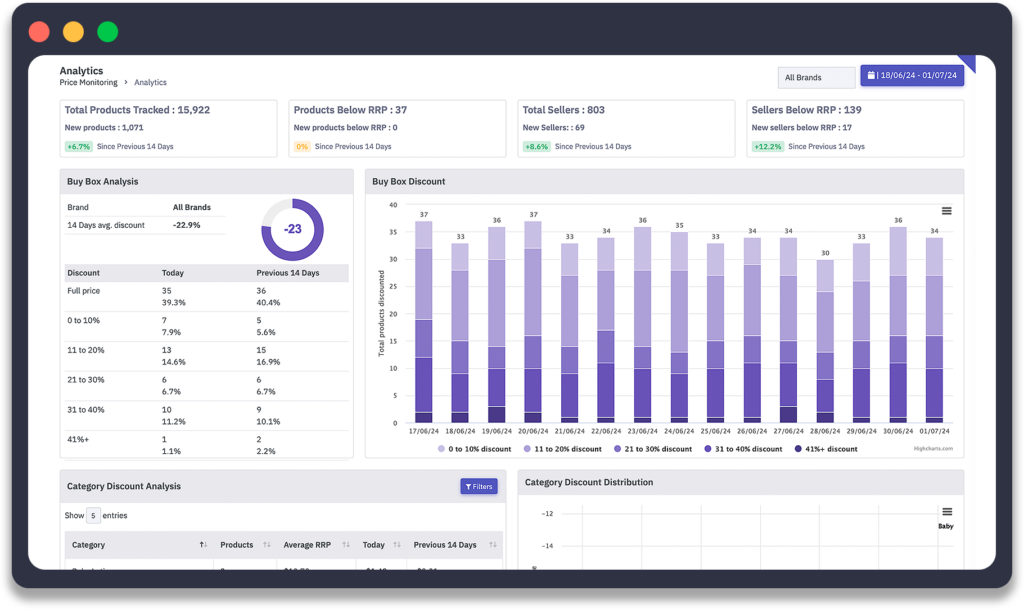Viewport: 1024px width, 609px height.
Task: Open the Highcharts.com credit link
Action: coord(933,448)
